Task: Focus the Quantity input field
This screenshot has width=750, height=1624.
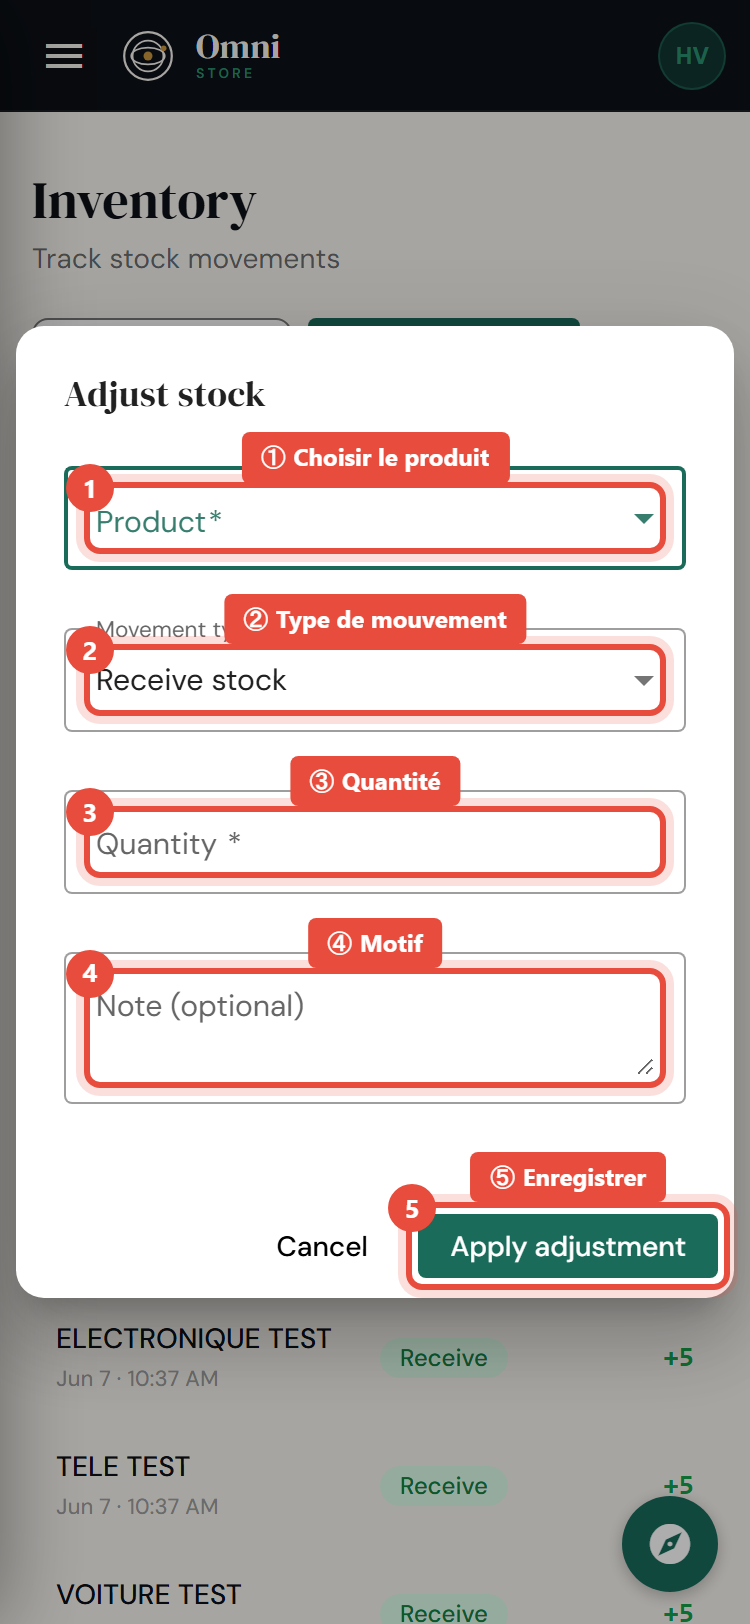Action: 375,842
